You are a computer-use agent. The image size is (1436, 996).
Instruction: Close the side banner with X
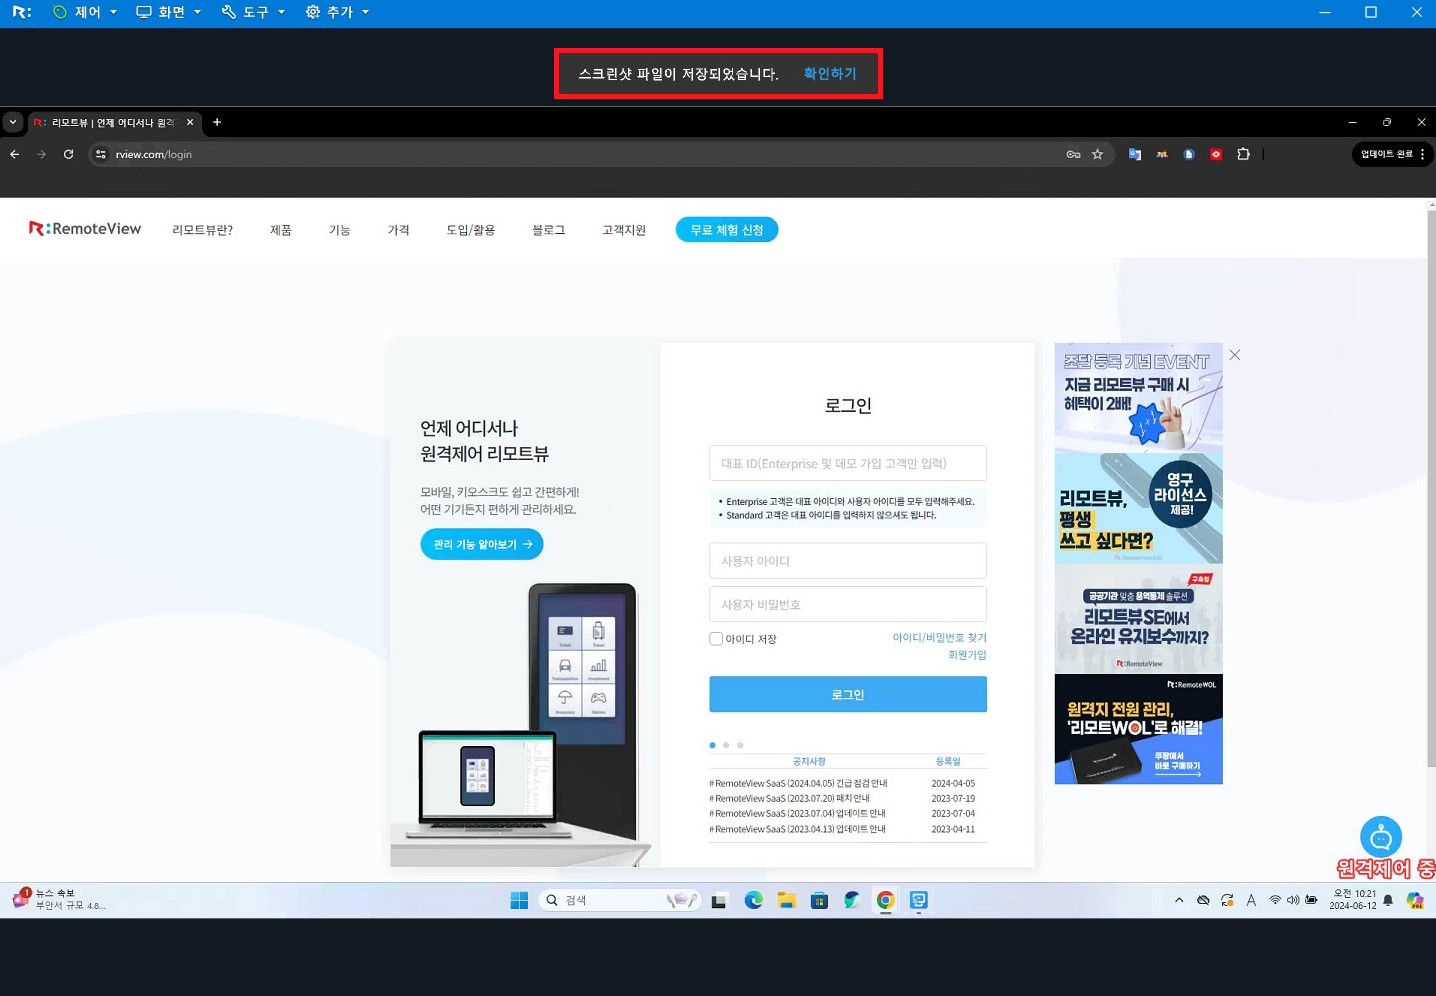1235,355
